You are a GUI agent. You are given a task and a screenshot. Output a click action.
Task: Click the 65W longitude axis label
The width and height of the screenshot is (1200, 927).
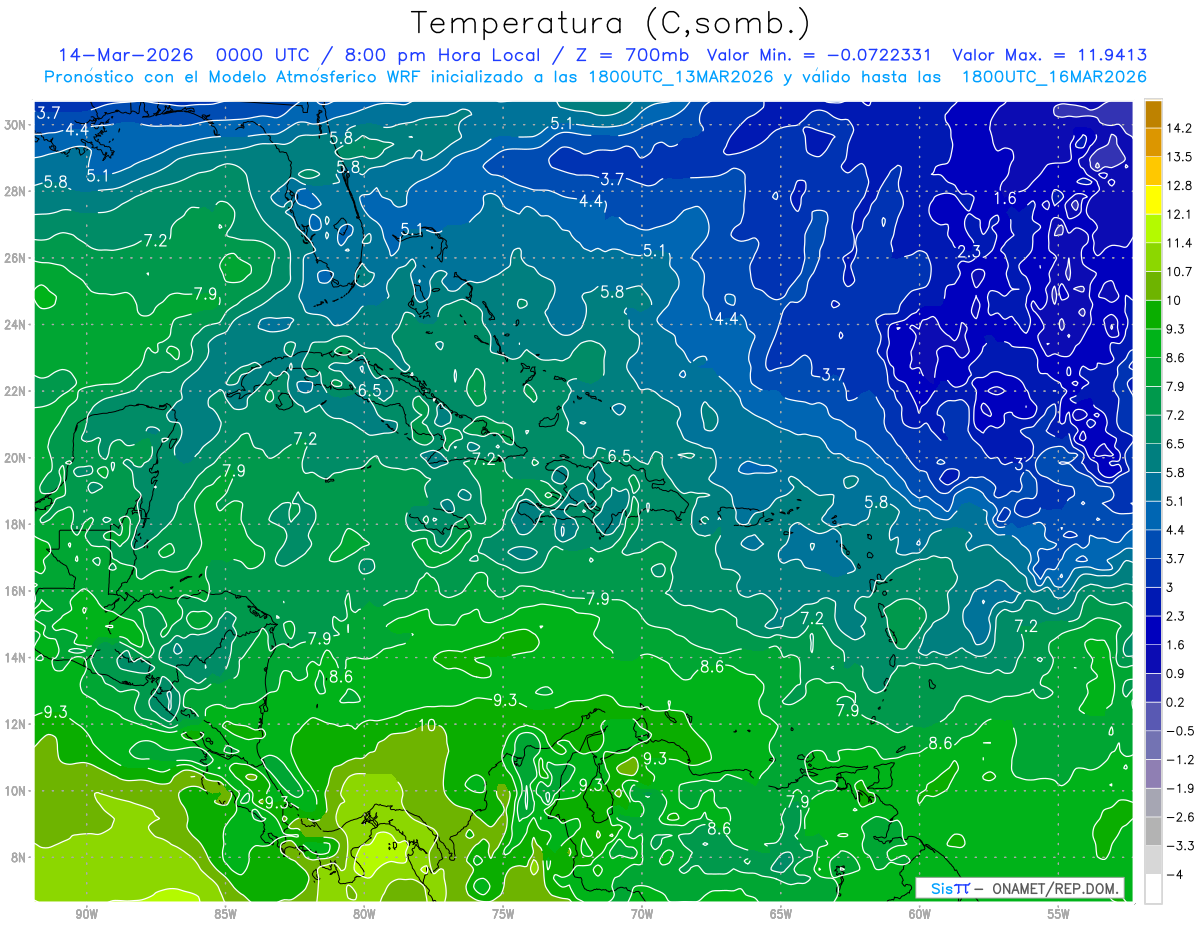(x=781, y=914)
